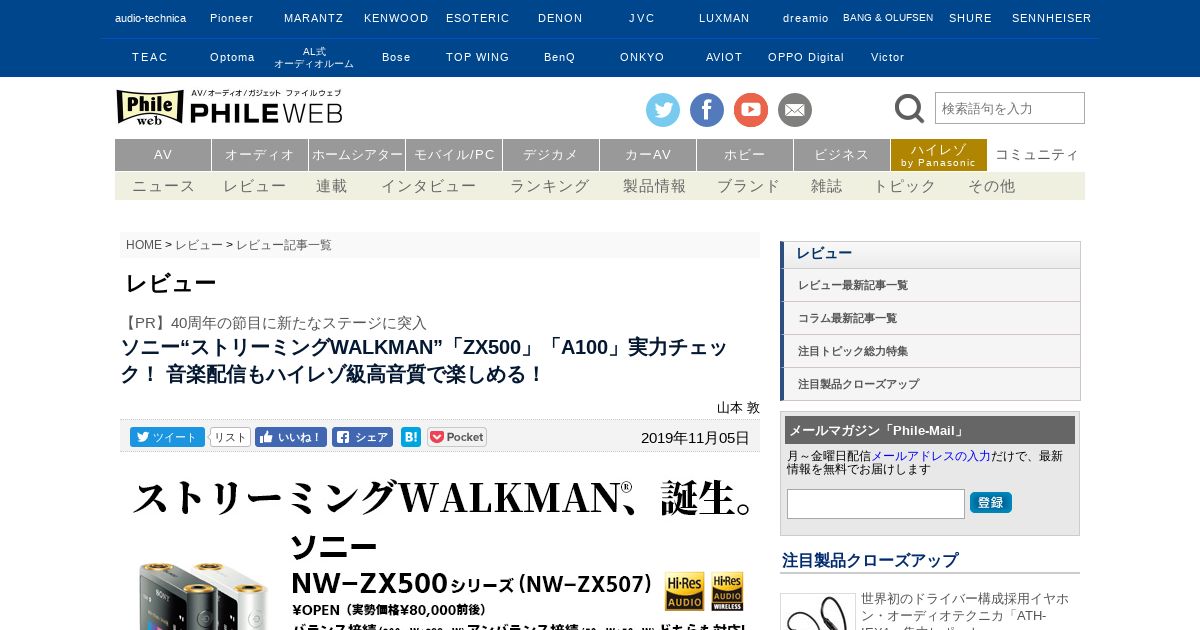Open the audio-technica brand link
The image size is (1200, 630).
(150, 18)
